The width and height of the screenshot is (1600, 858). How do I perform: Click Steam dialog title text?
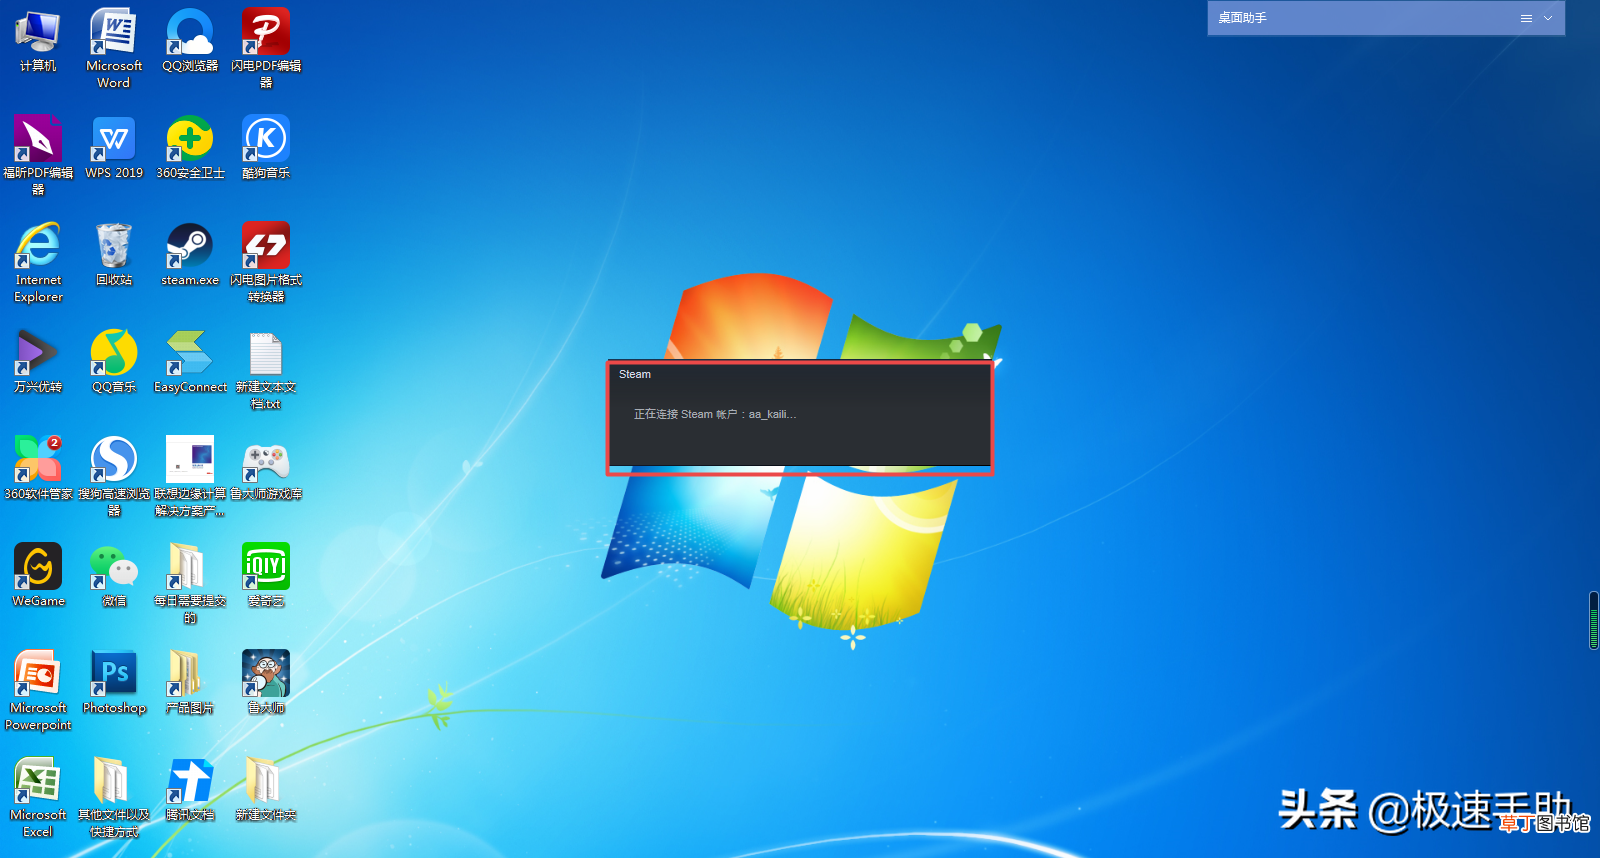(635, 374)
